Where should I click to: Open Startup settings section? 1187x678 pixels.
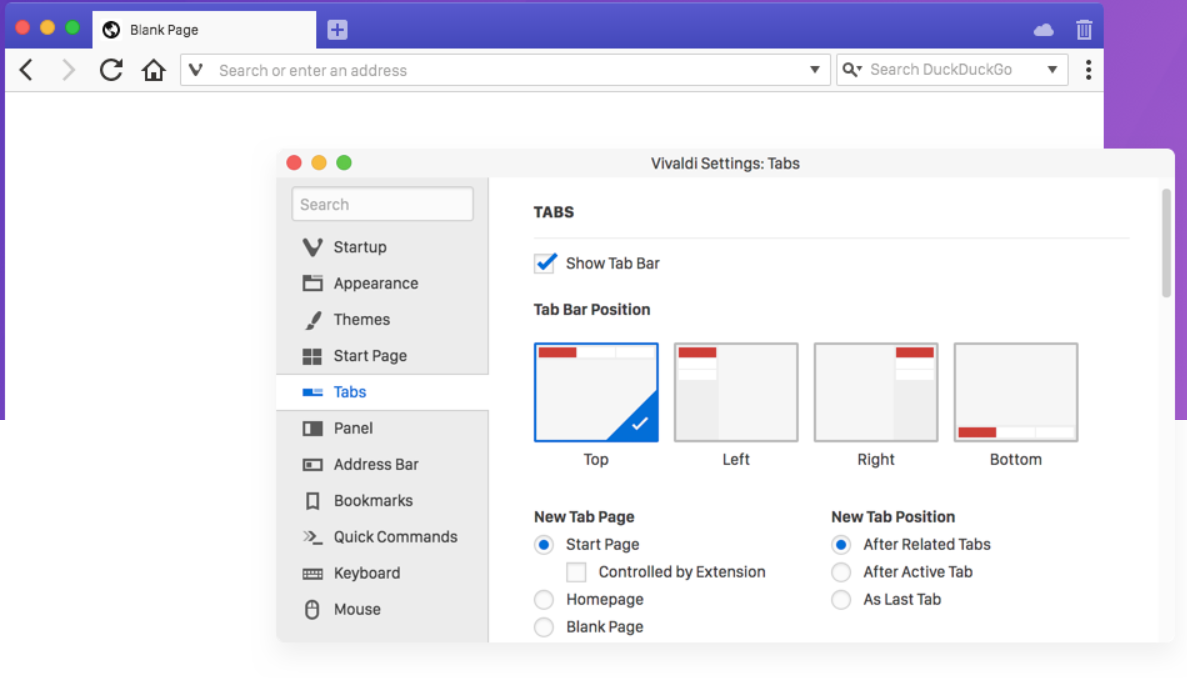[382, 247]
